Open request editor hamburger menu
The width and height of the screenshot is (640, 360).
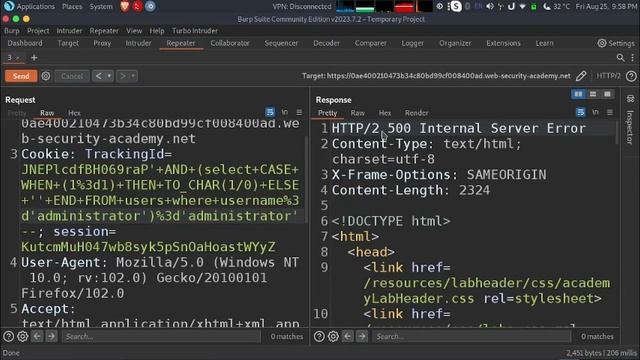click(x=299, y=112)
